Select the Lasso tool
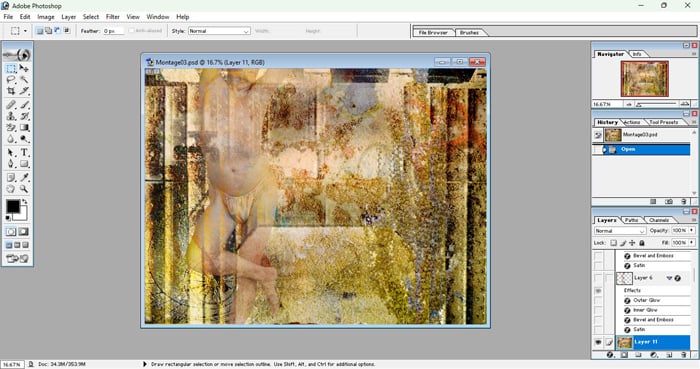This screenshot has height=369, width=700. click(x=11, y=79)
